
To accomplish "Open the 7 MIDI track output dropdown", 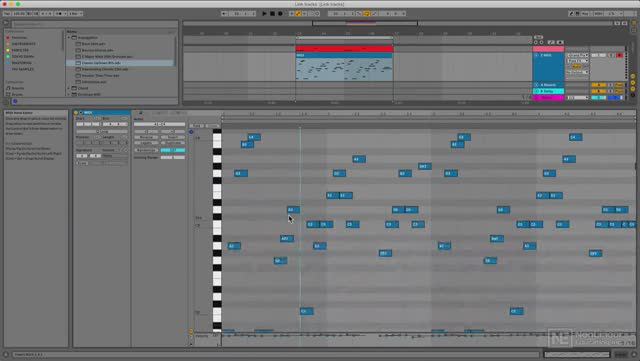I will [x=577, y=72].
